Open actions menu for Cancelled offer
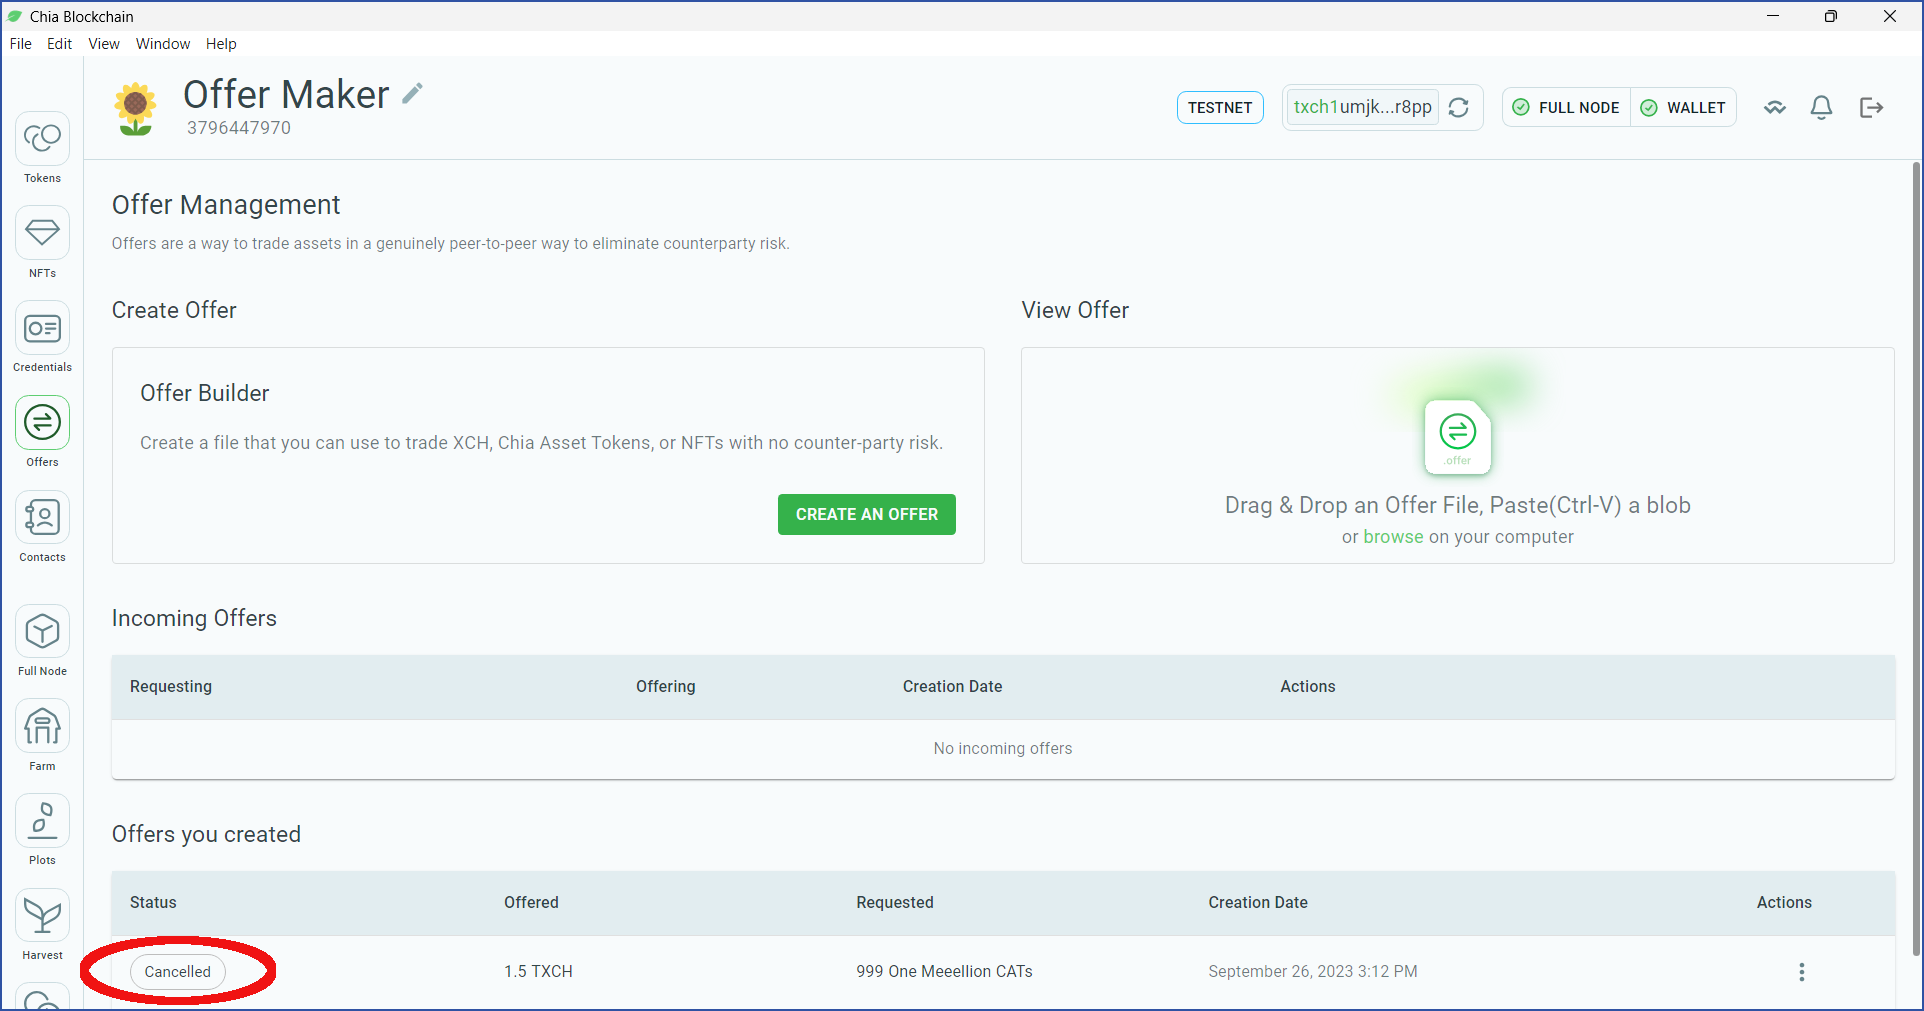1924x1011 pixels. pos(1802,972)
